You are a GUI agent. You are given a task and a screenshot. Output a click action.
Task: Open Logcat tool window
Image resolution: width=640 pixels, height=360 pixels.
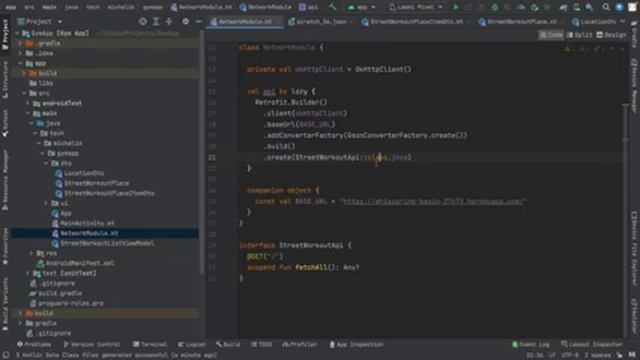[x=192, y=344]
